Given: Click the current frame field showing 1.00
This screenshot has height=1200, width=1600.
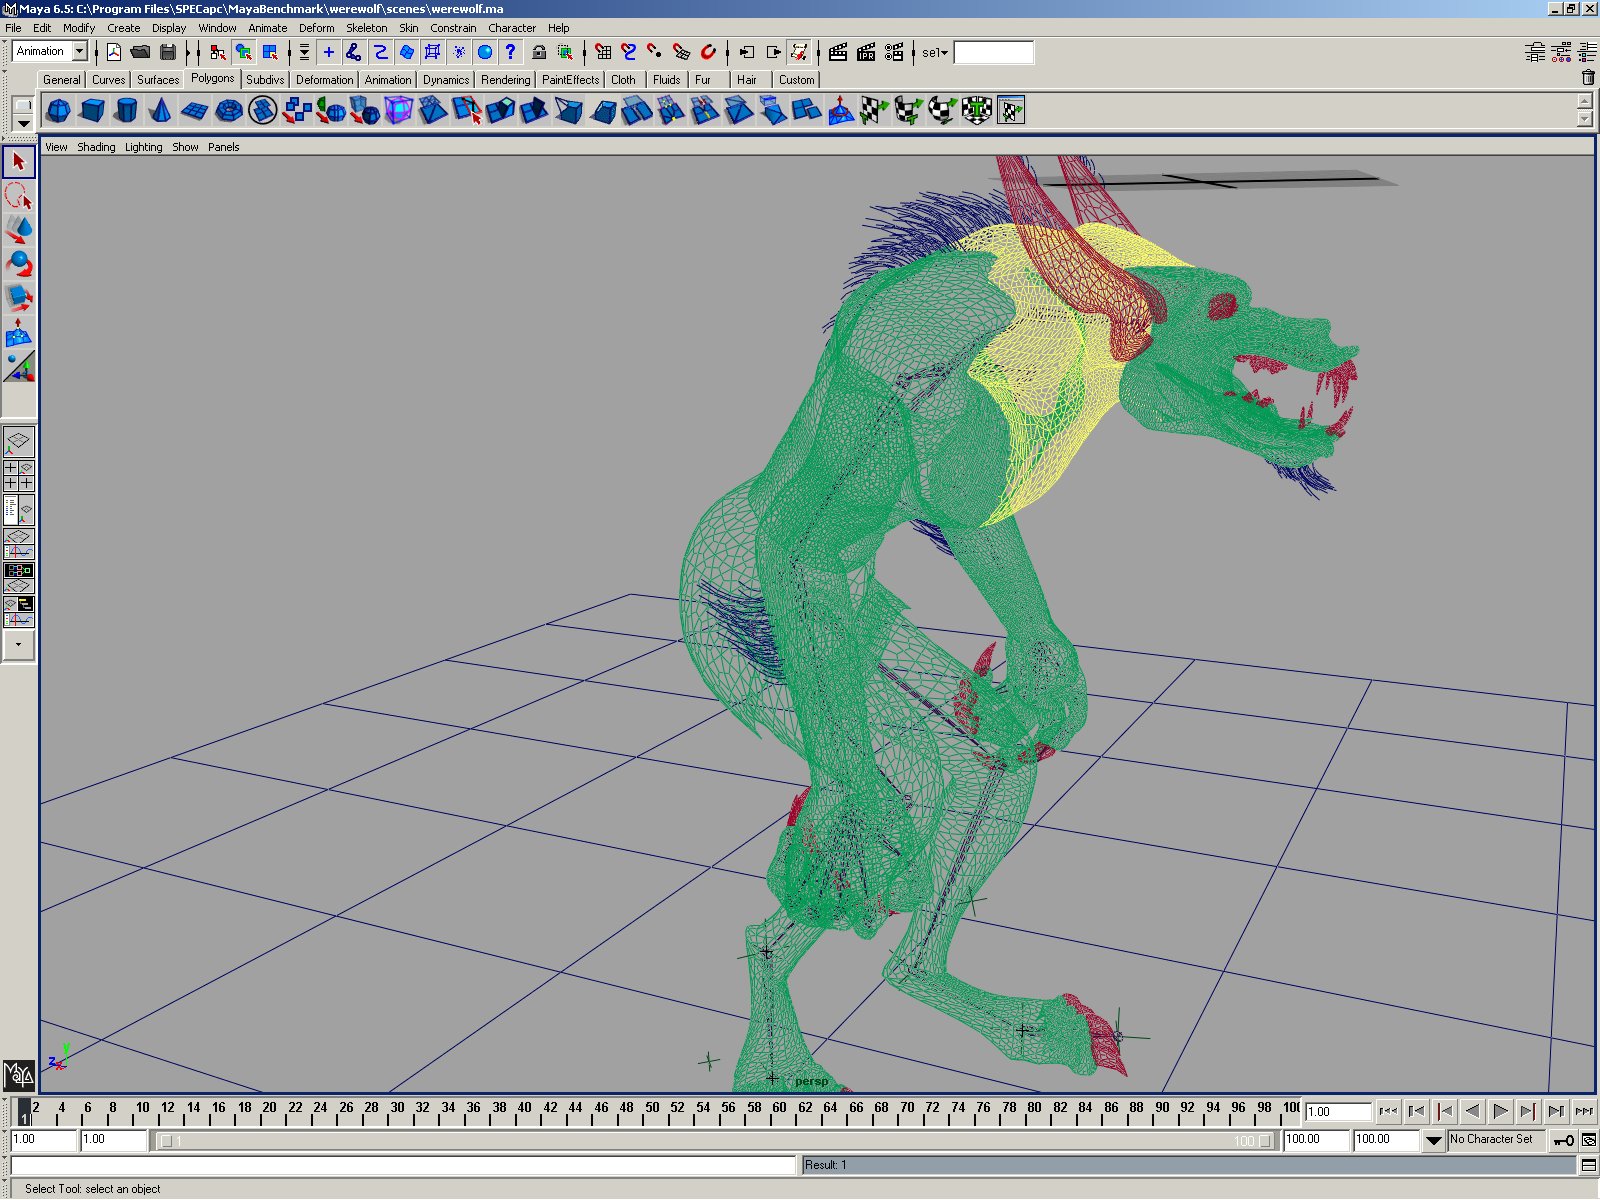Looking at the screenshot, I should pos(1338,1112).
